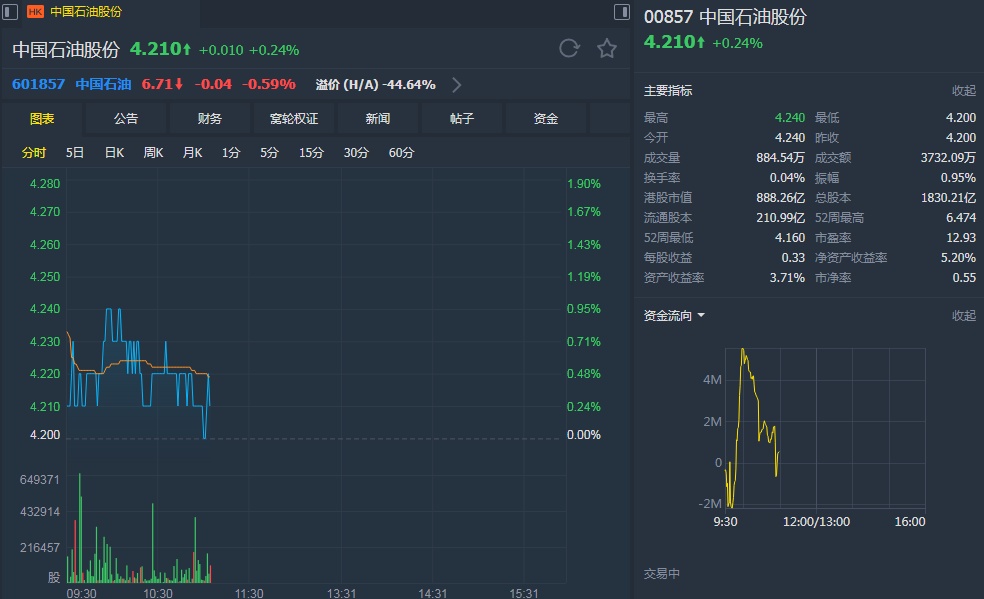Select the 分时 chart period
The width and height of the screenshot is (984, 599).
pos(34,152)
